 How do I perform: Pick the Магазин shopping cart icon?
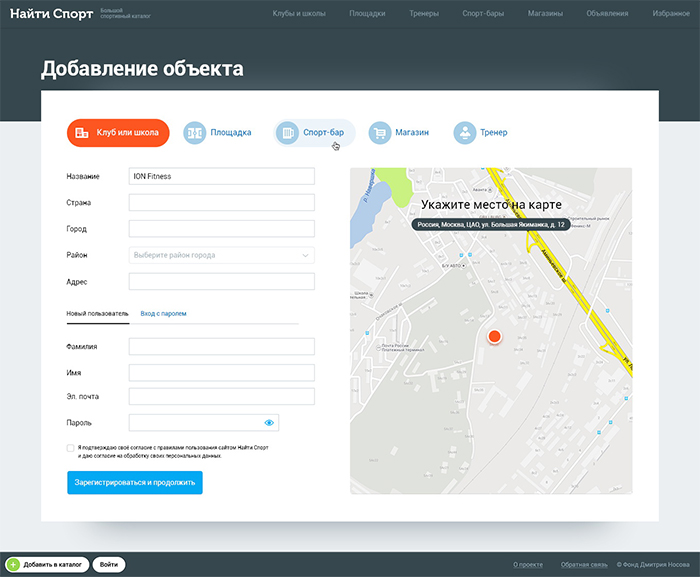point(379,132)
